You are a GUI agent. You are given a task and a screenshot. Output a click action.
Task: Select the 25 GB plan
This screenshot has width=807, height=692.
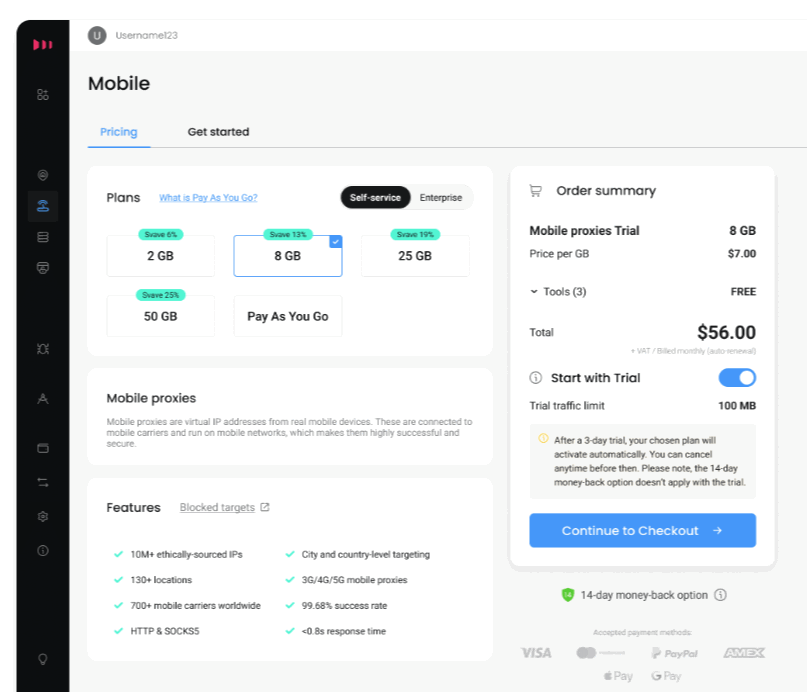click(415, 256)
